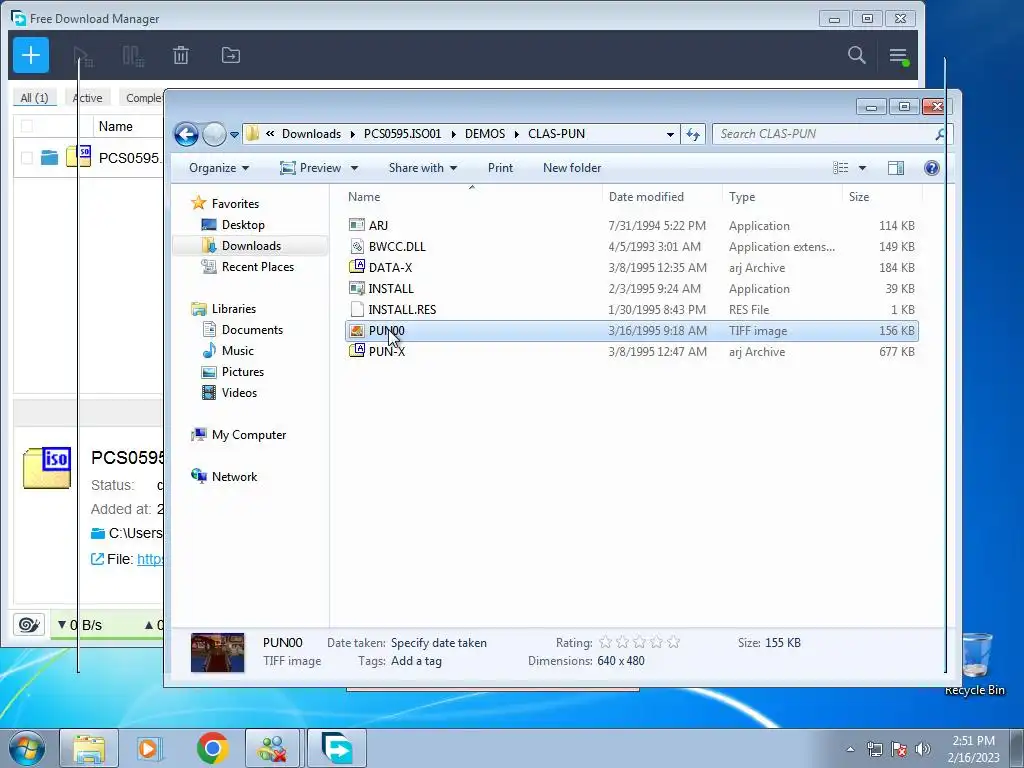Select Libraries in the navigation pane
The width and height of the screenshot is (1024, 768).
tap(233, 308)
